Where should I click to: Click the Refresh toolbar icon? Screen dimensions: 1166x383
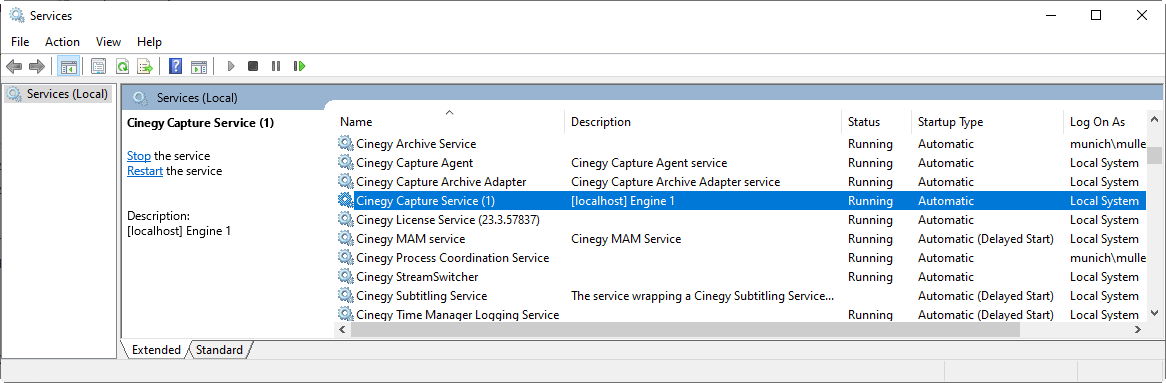(122, 66)
